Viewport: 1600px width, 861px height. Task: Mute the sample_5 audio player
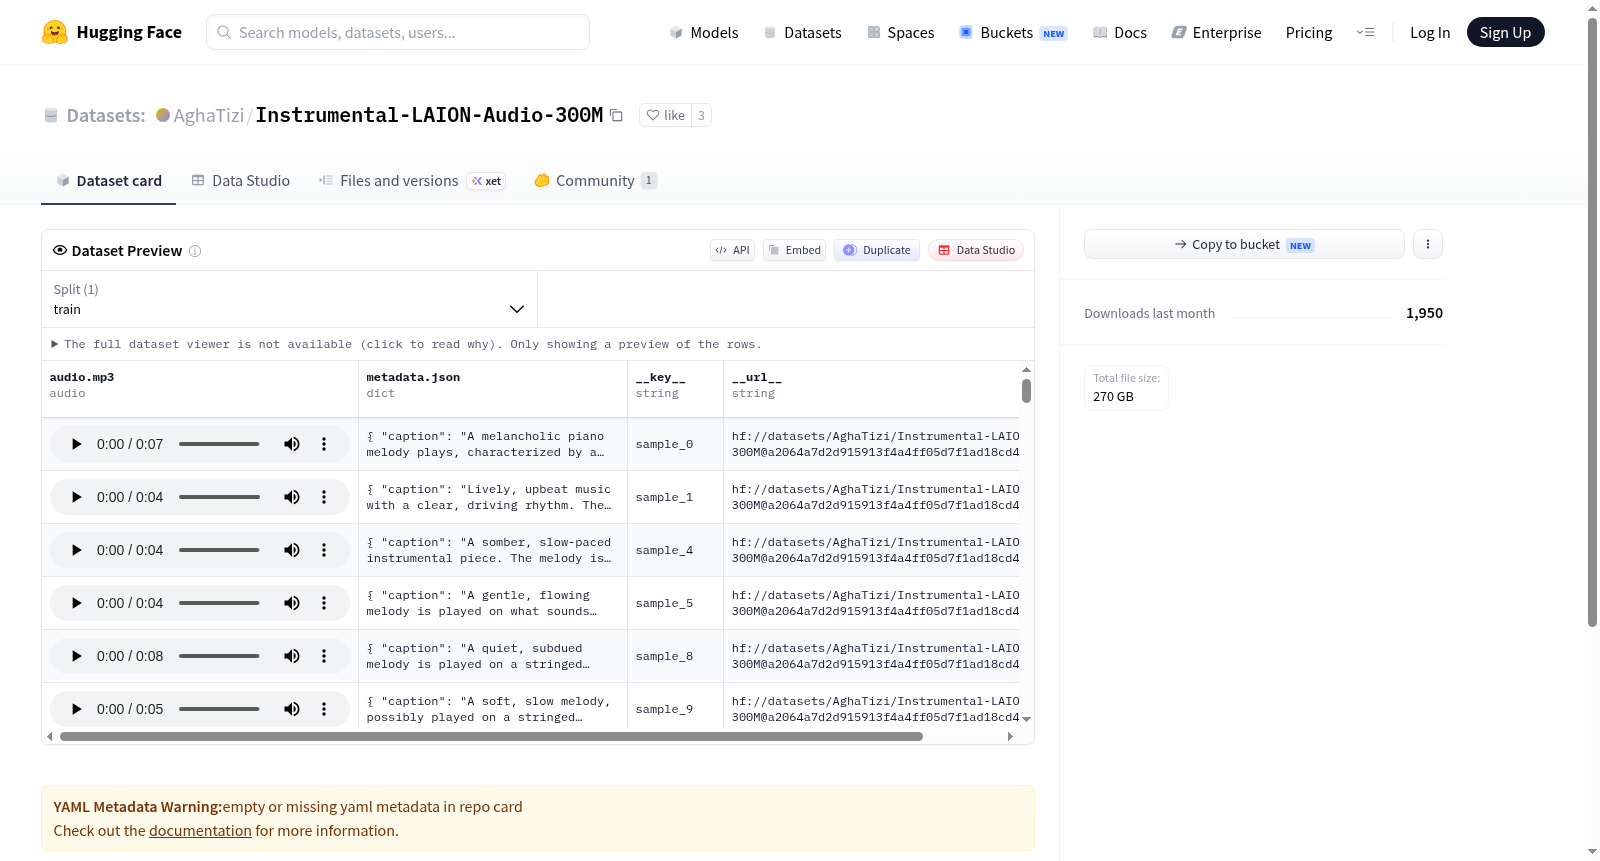tap(292, 603)
